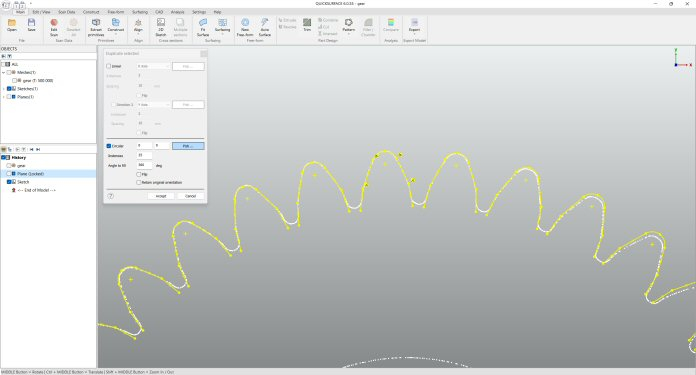Click the help icon in the Duplicate dialog
The width and height of the screenshot is (696, 375).
pos(111,196)
